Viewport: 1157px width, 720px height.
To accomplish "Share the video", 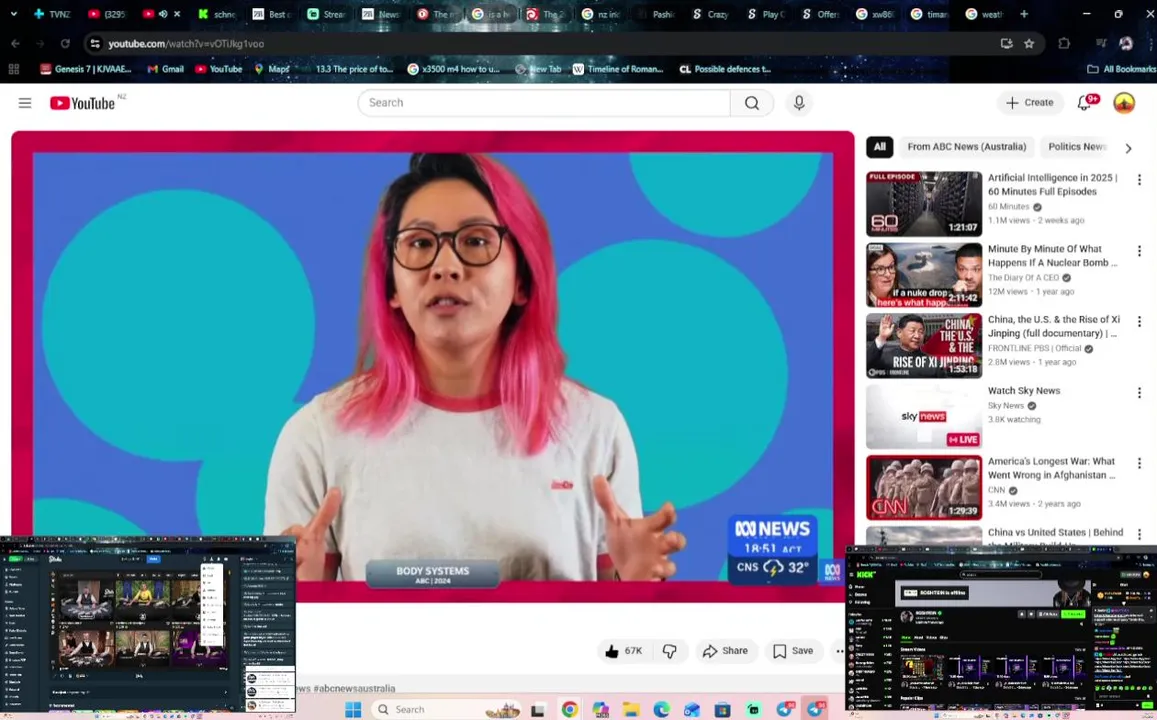I will pos(726,651).
